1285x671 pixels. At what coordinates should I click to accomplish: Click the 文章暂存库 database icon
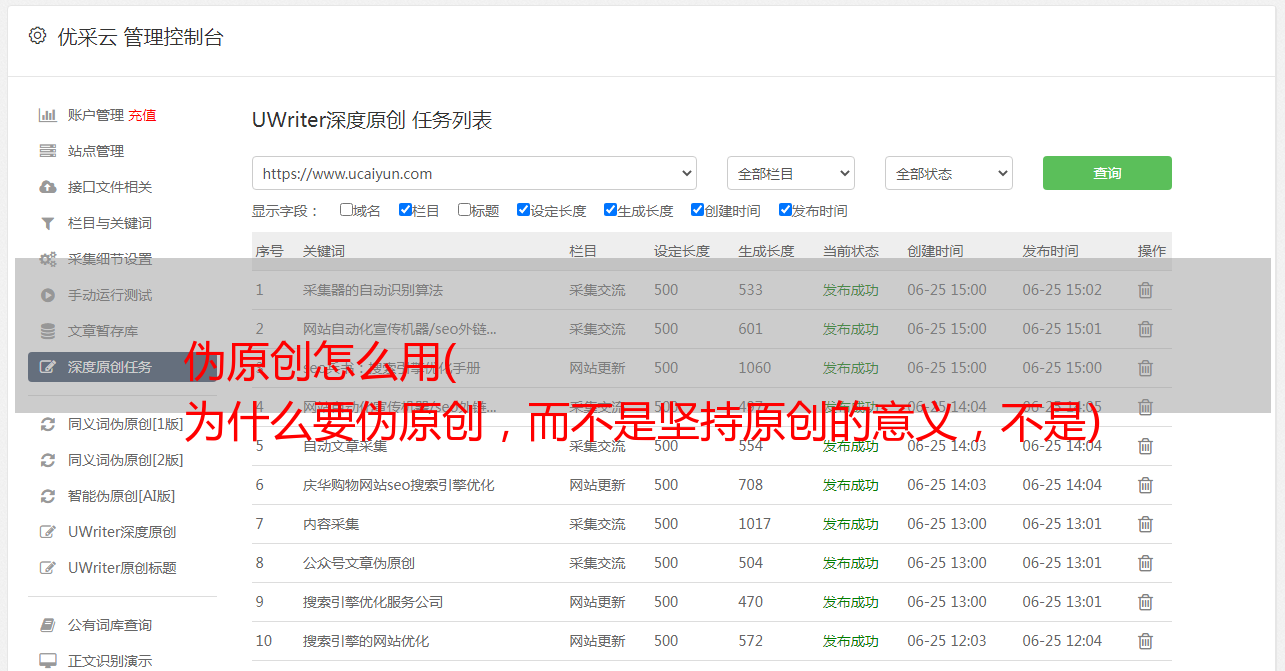(x=47, y=331)
